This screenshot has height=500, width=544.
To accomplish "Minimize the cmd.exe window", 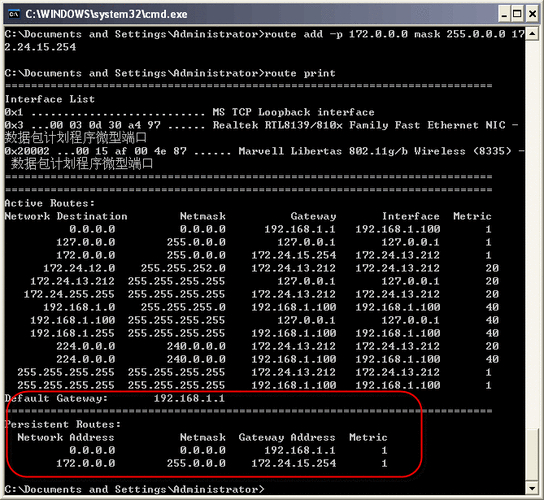I will coord(504,14).
